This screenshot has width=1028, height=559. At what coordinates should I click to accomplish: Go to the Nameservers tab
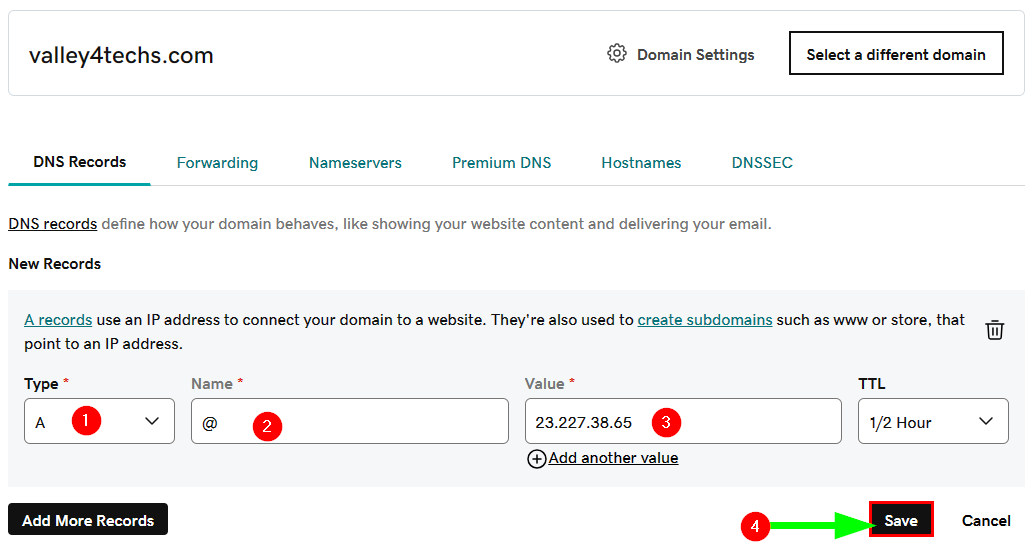(x=355, y=163)
